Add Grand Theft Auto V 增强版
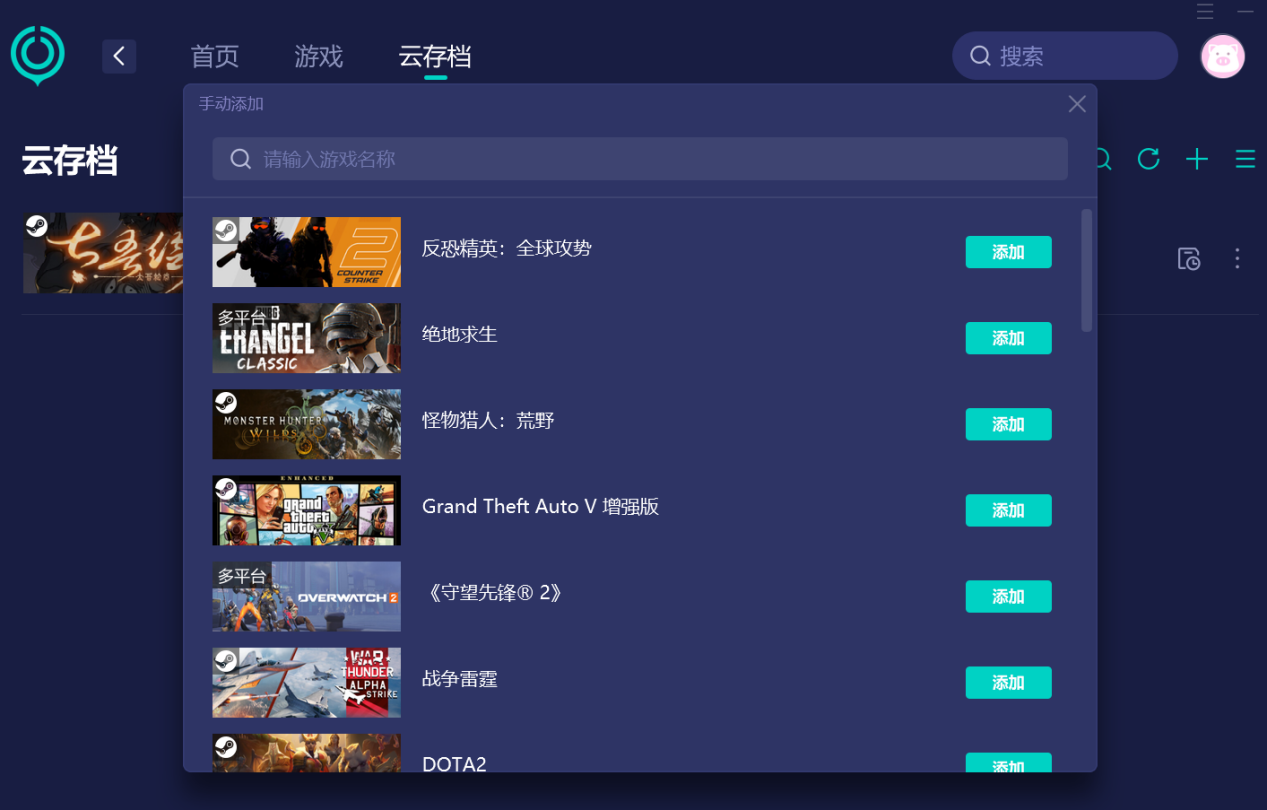The height and width of the screenshot is (810, 1267). (x=1008, y=510)
